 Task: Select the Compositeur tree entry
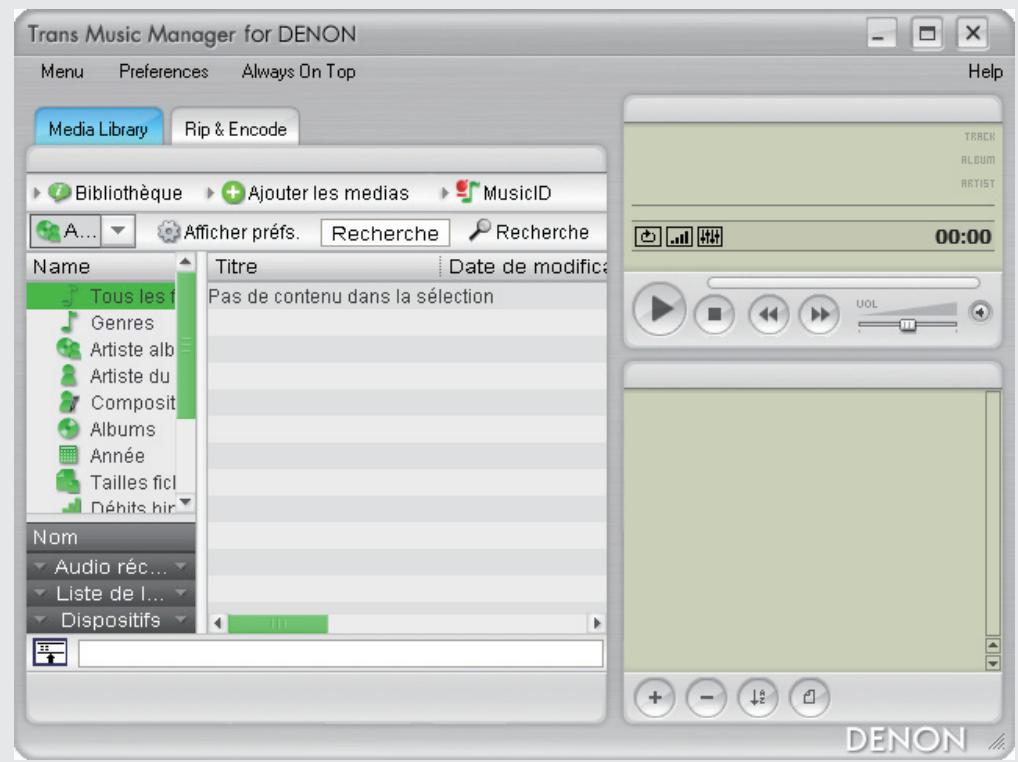101,402
